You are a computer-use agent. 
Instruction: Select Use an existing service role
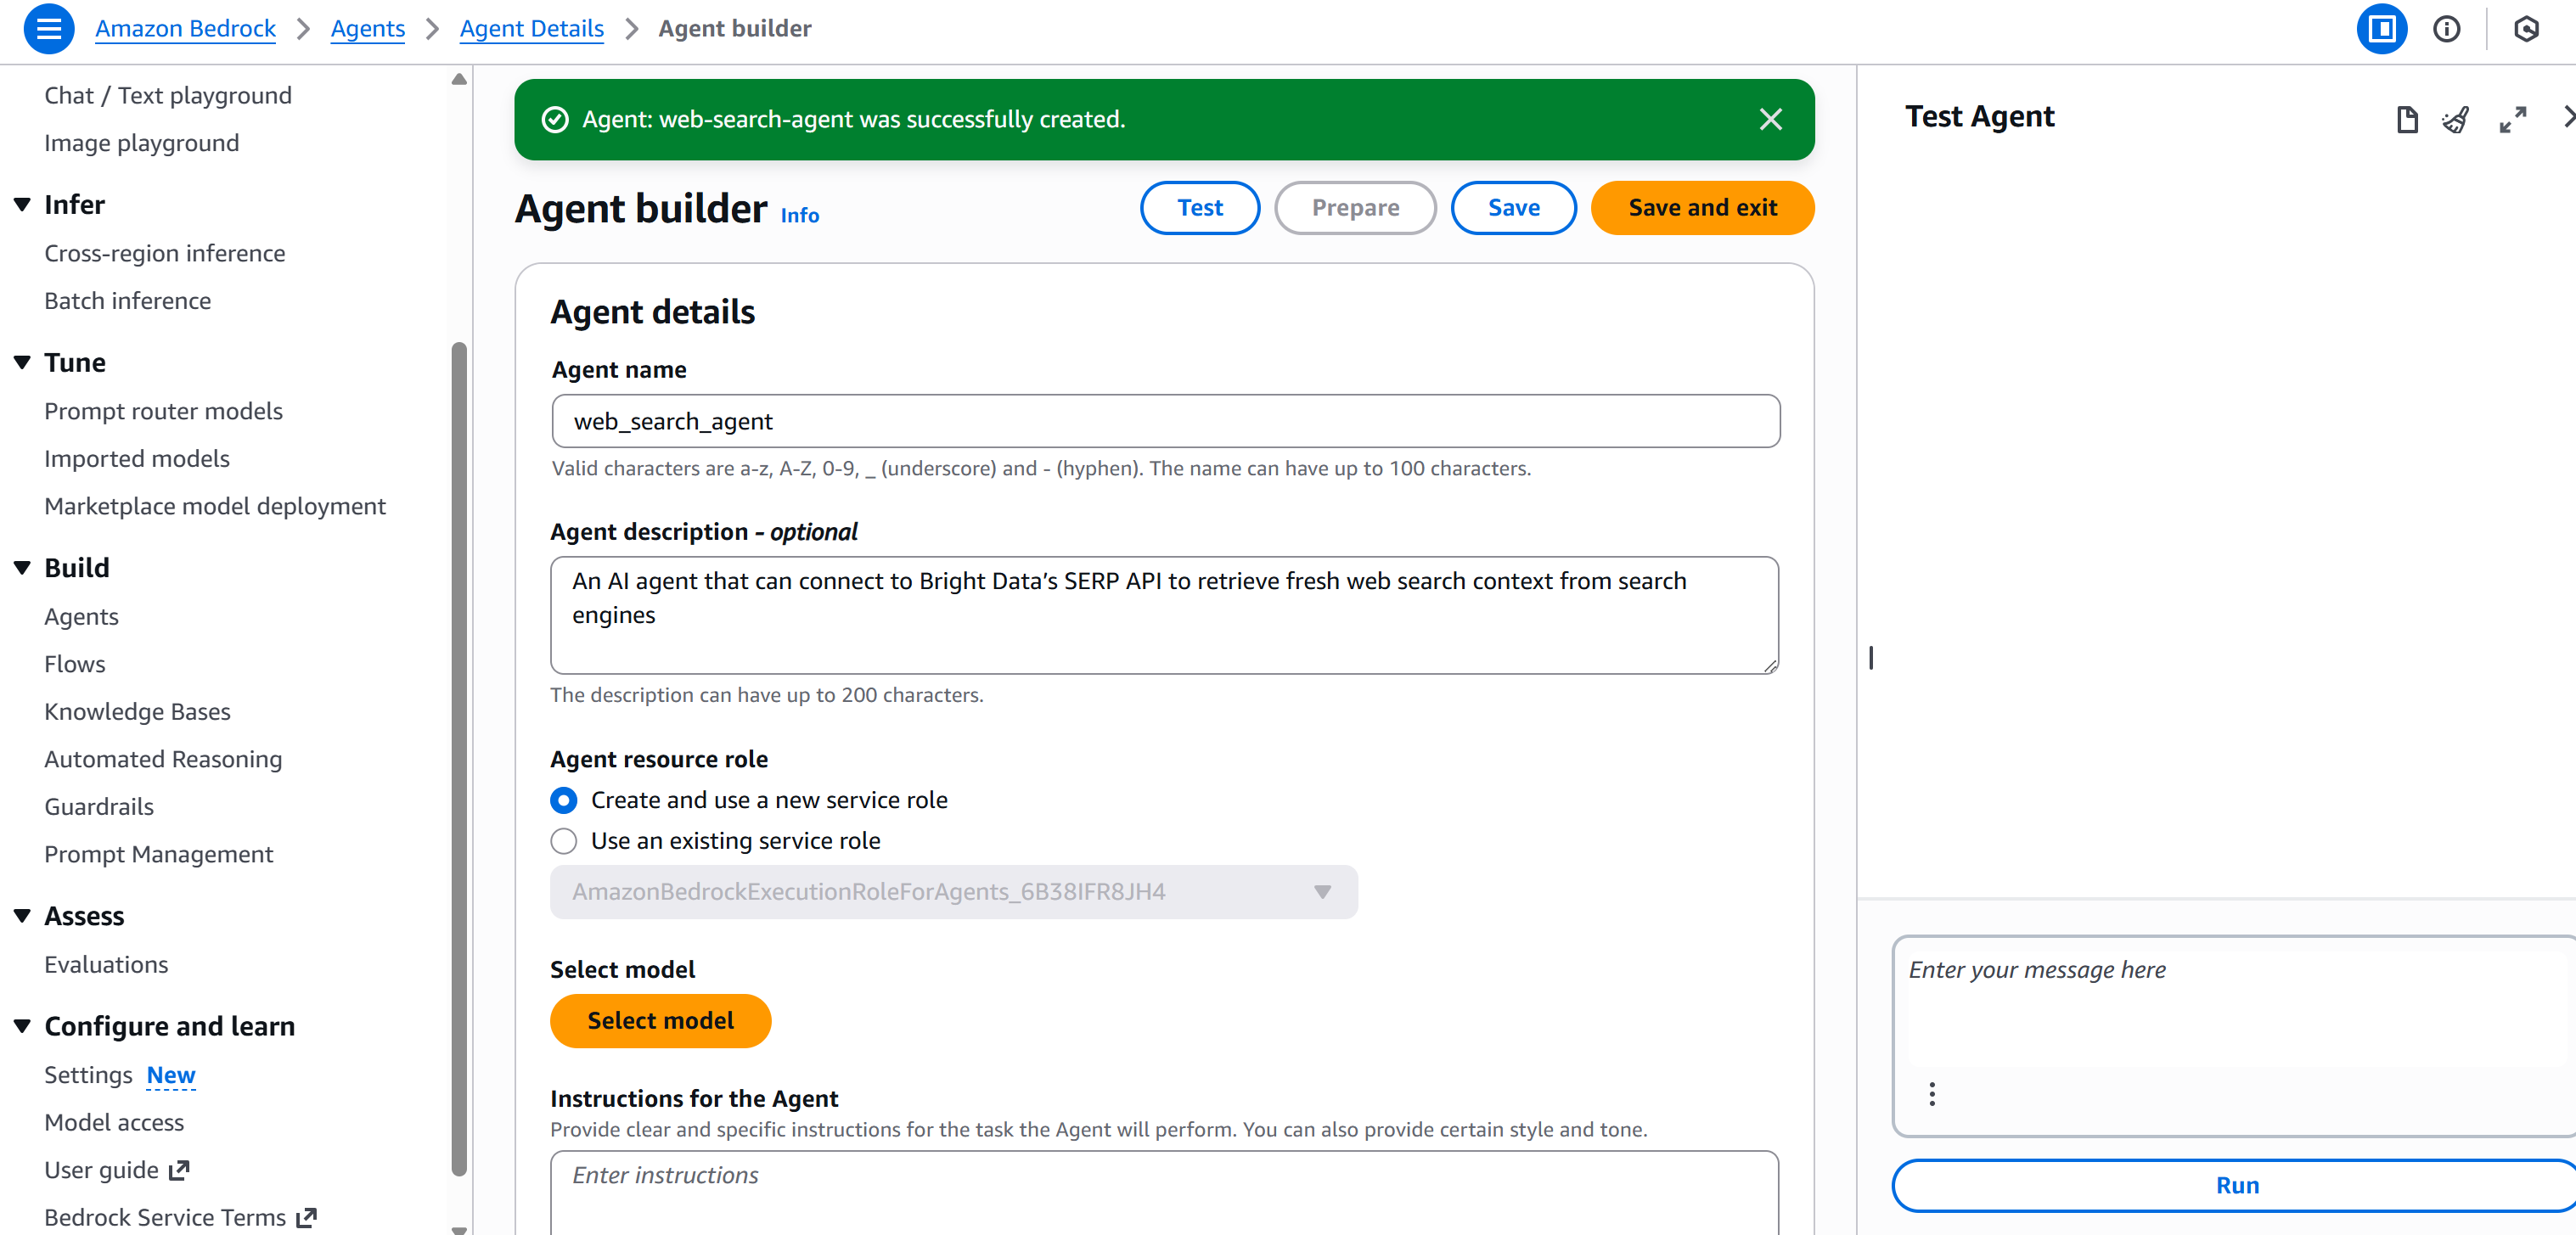click(x=564, y=841)
